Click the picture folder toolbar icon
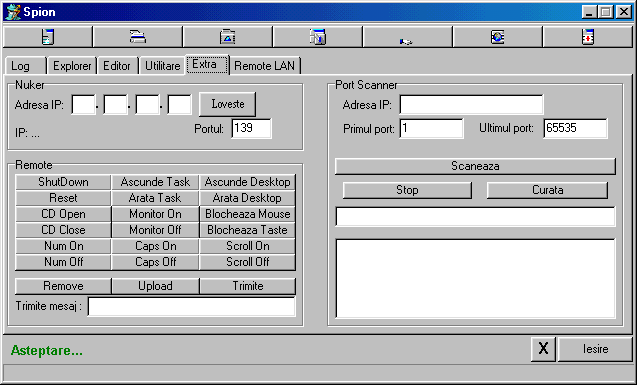 [228, 37]
